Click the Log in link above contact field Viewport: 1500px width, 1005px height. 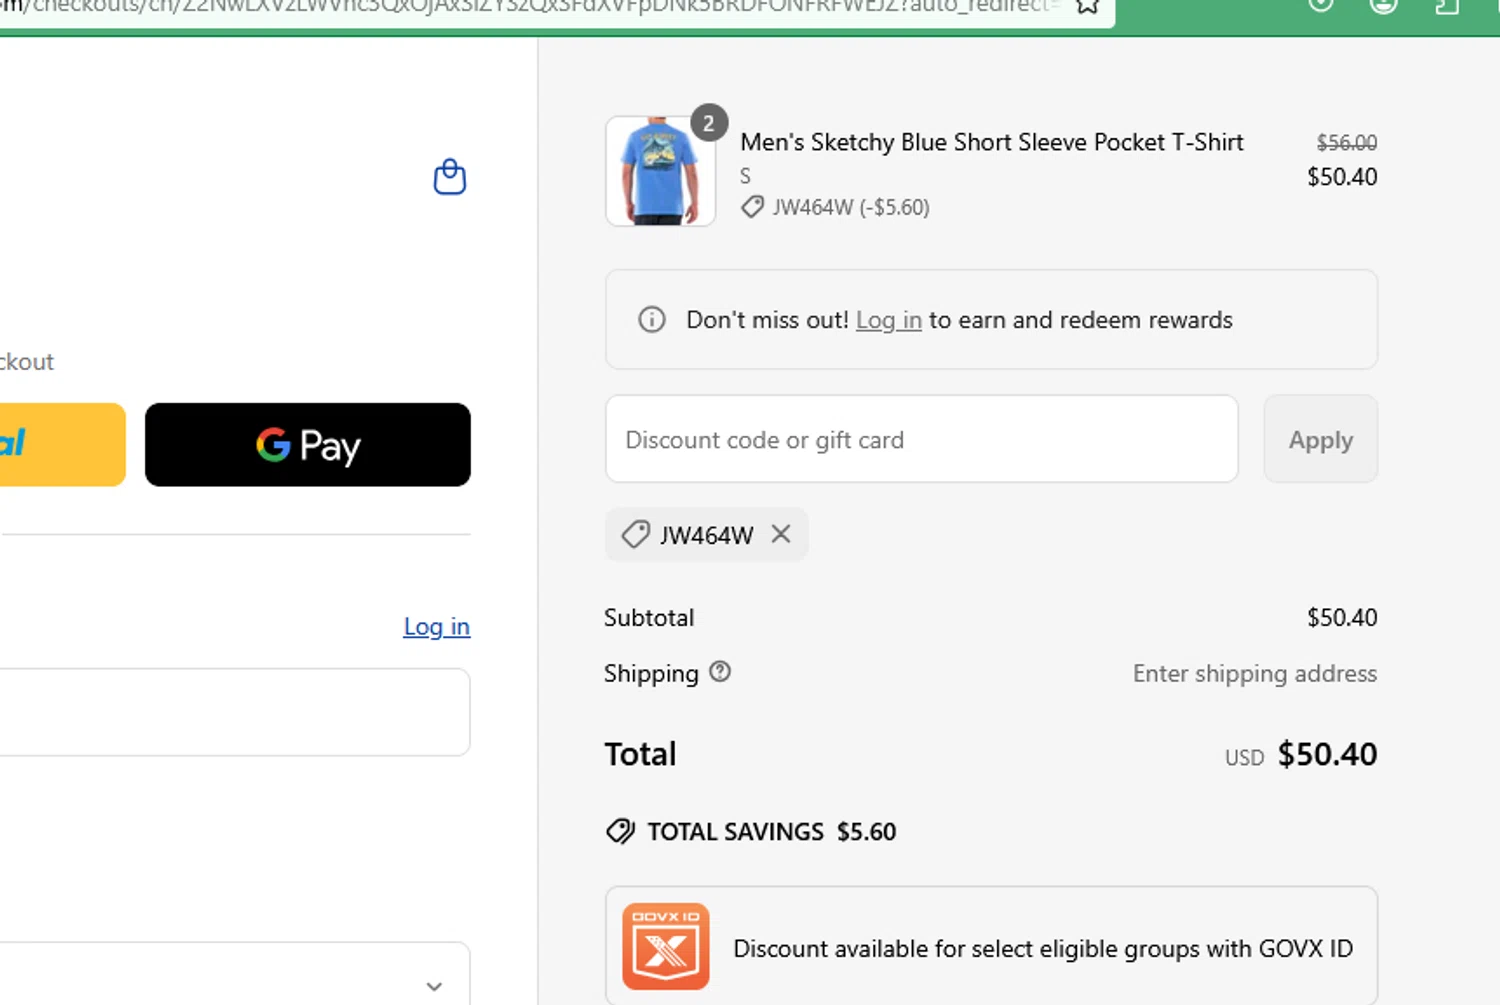437,626
